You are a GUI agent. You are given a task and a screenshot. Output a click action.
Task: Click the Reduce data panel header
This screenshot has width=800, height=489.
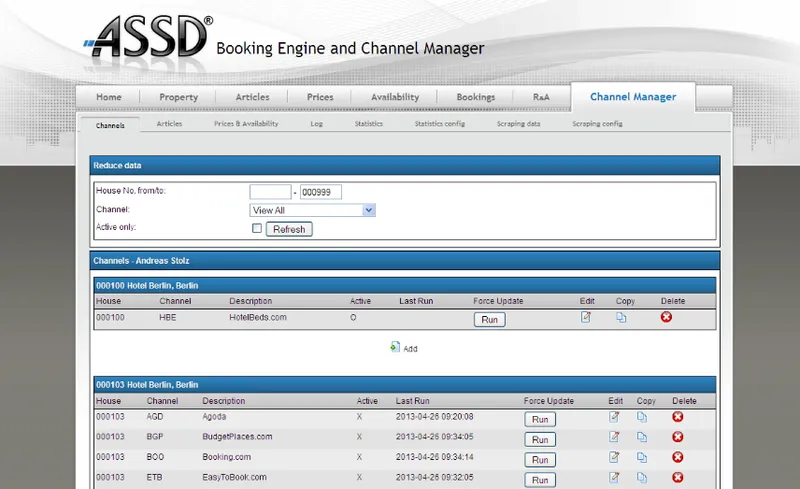[x=405, y=165]
